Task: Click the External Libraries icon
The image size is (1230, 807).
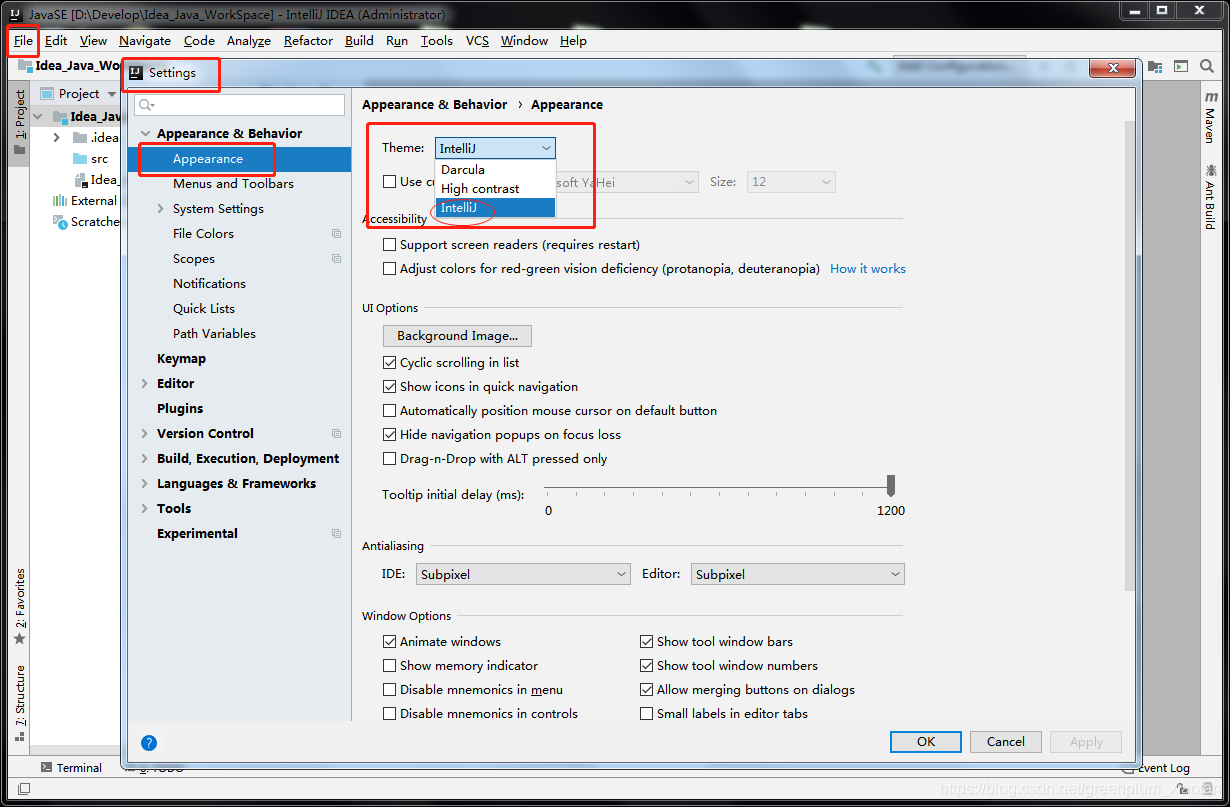Action: click(60, 201)
